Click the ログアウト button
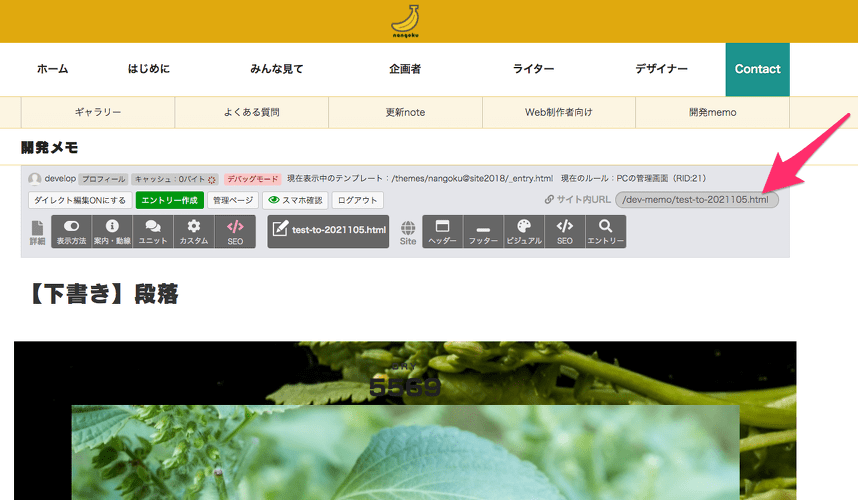Viewport: 858px width, 500px height. pyautogui.click(x=357, y=200)
